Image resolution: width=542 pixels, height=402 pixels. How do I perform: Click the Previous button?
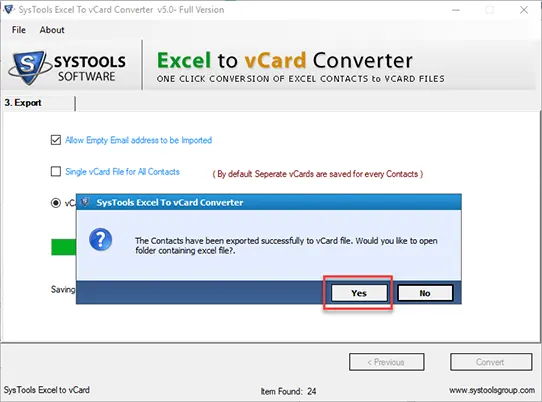[x=386, y=362]
